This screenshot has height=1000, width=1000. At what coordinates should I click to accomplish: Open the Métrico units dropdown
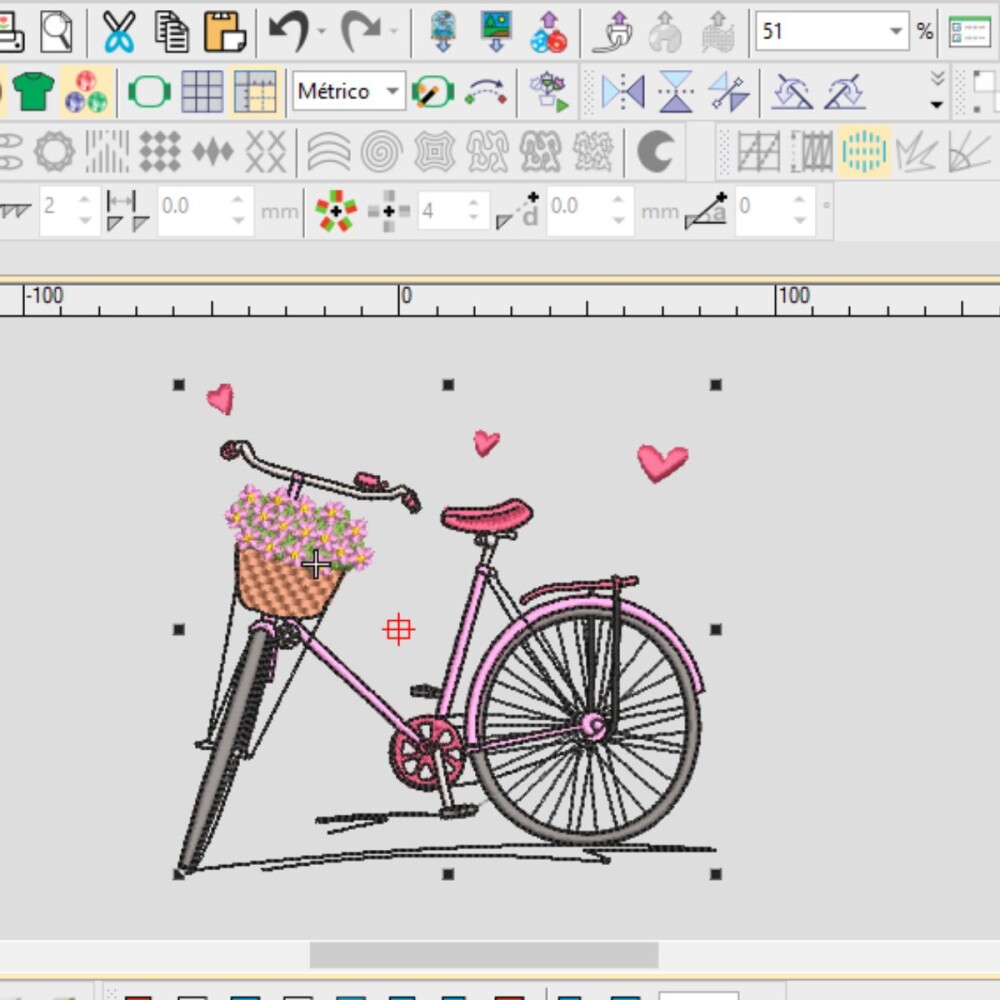point(349,91)
